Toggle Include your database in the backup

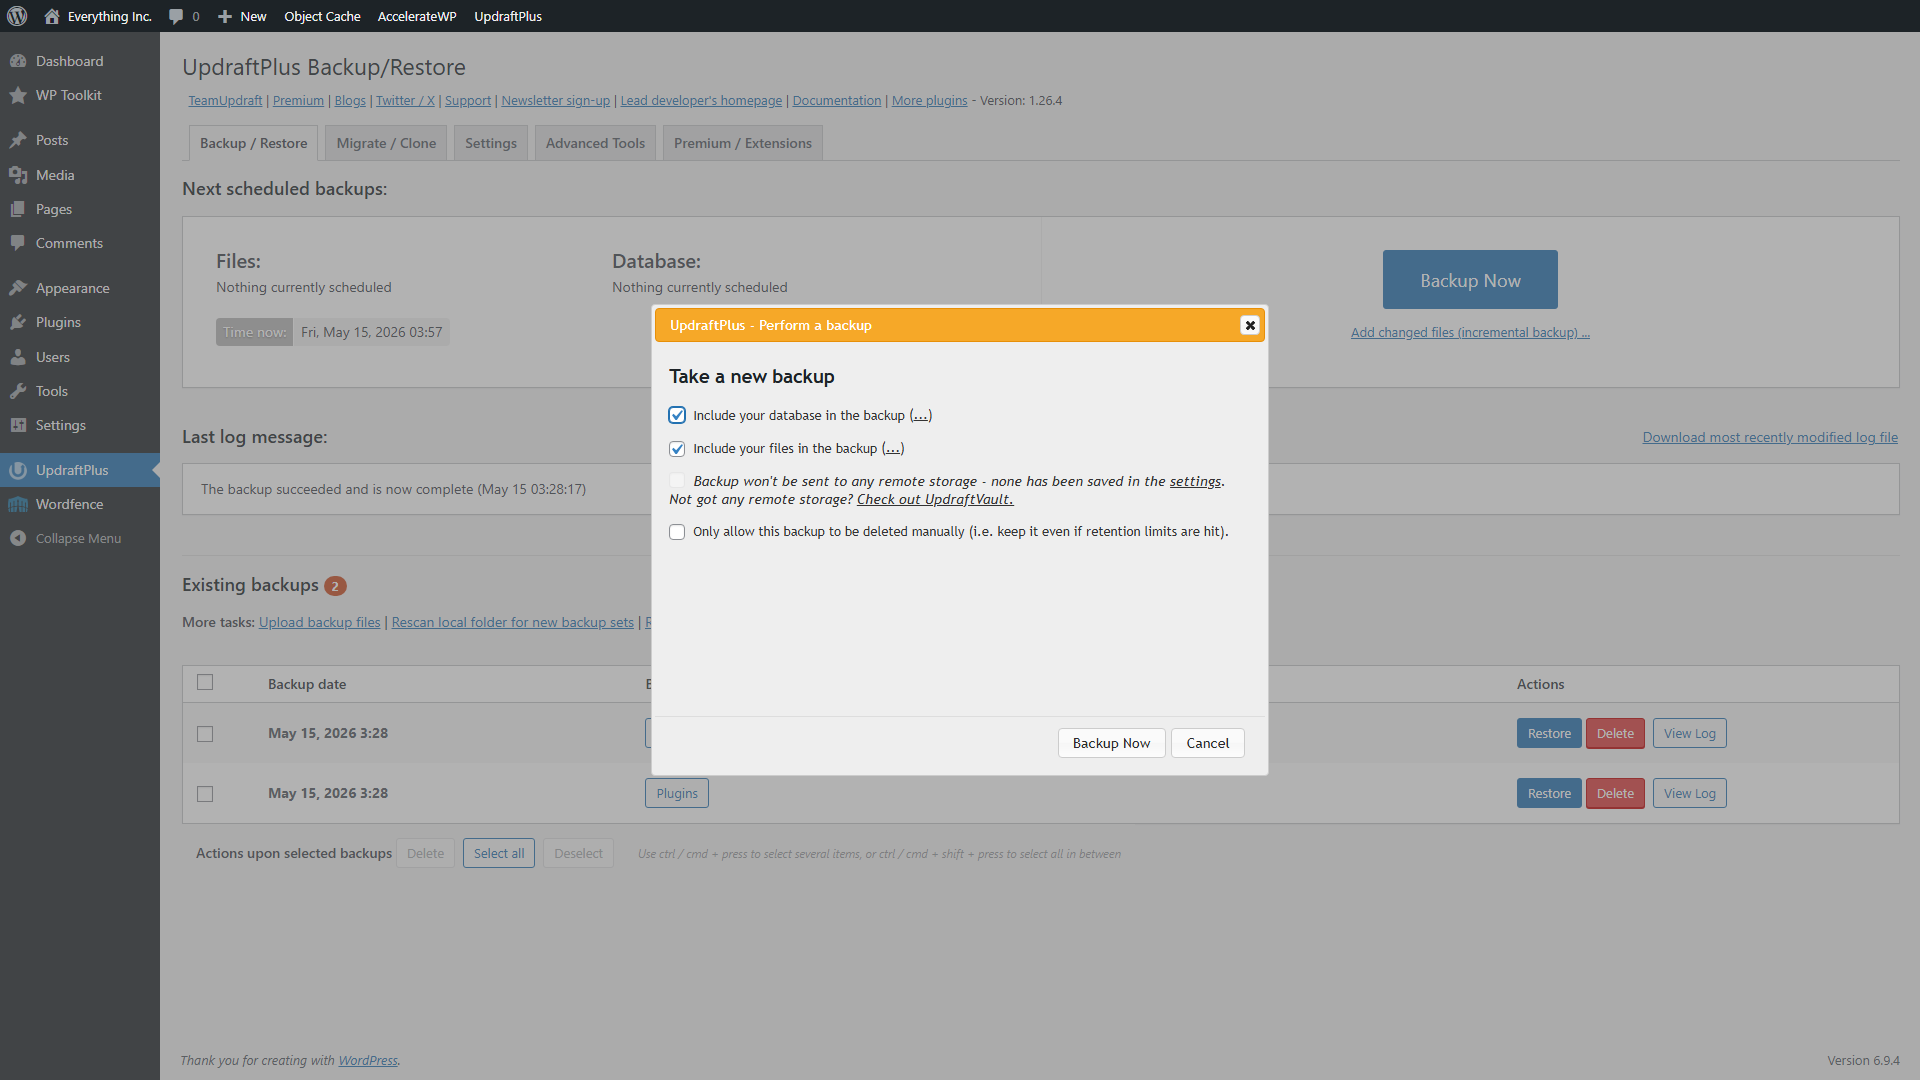tap(677, 415)
